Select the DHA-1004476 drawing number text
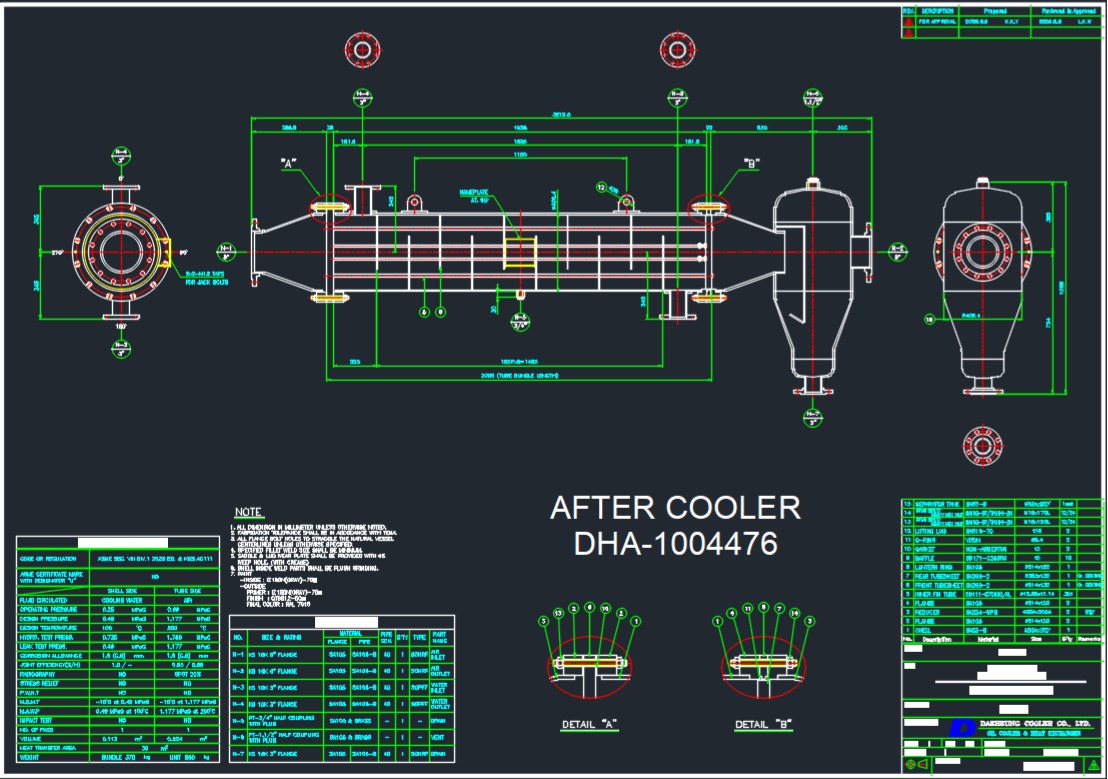The width and height of the screenshot is (1108, 779). [x=676, y=543]
